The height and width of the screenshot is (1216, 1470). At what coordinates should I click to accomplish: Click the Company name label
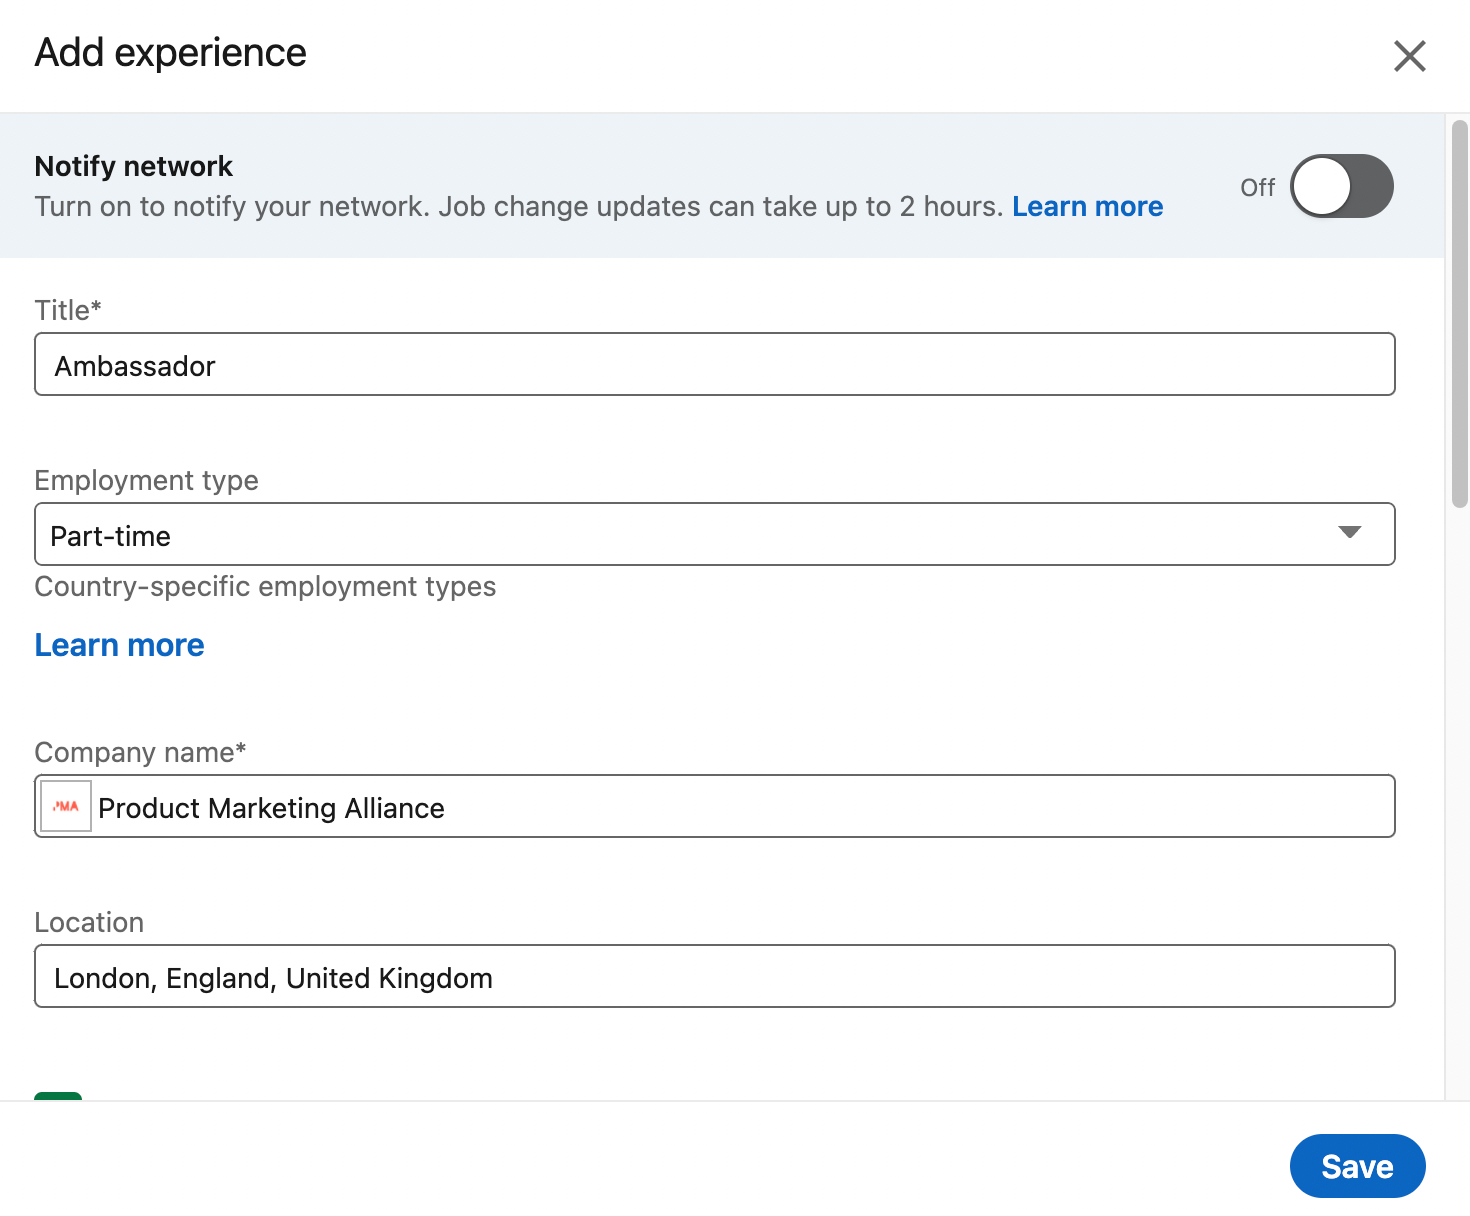[140, 752]
